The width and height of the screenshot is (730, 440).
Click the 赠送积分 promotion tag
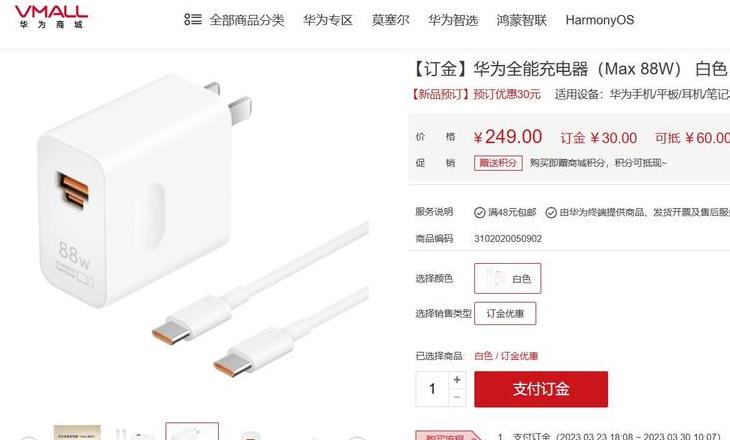[498, 163]
